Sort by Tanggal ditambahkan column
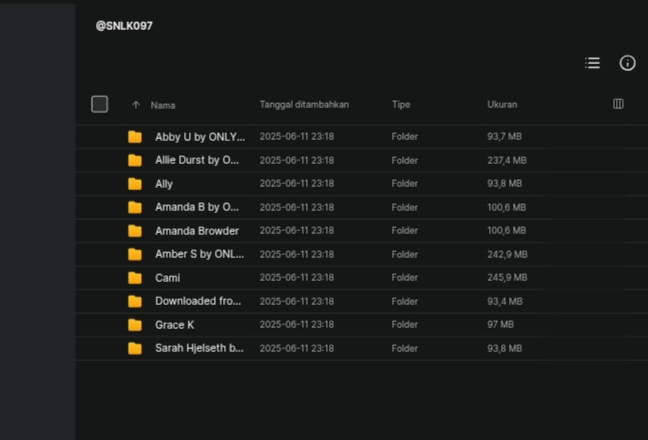Screen dimensions: 648x440 pos(304,105)
